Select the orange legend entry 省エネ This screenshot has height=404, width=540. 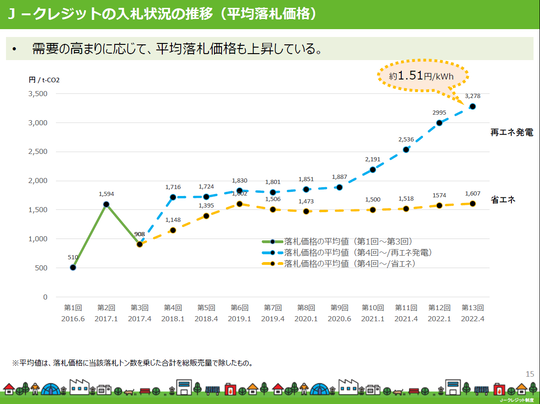[x=339, y=263]
